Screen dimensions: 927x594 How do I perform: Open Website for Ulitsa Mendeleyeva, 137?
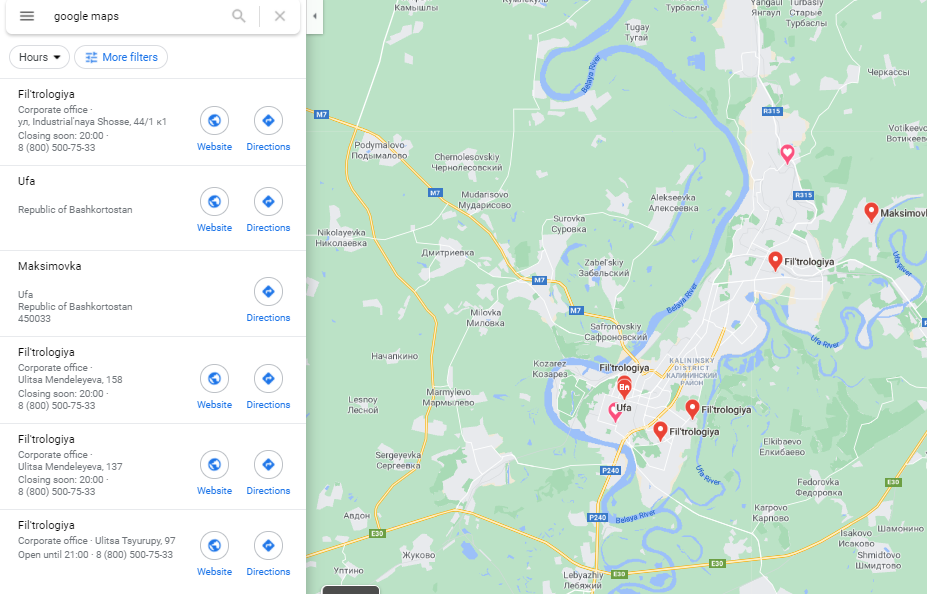[214, 465]
